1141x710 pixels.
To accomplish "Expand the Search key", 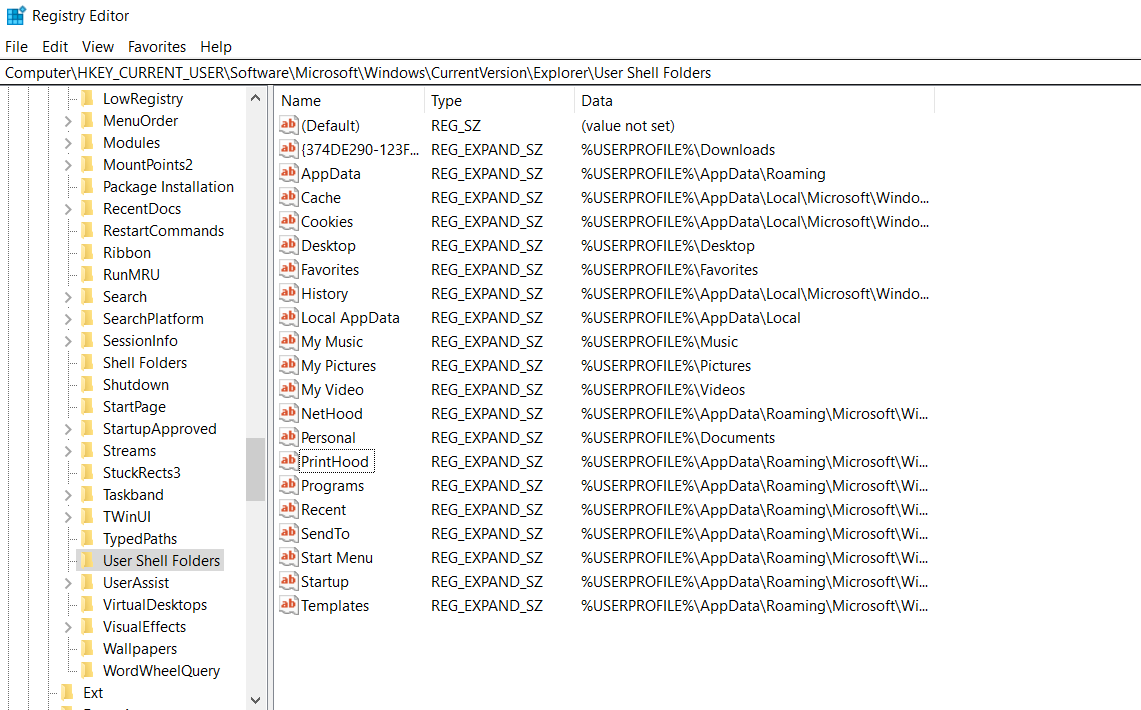I will point(68,297).
